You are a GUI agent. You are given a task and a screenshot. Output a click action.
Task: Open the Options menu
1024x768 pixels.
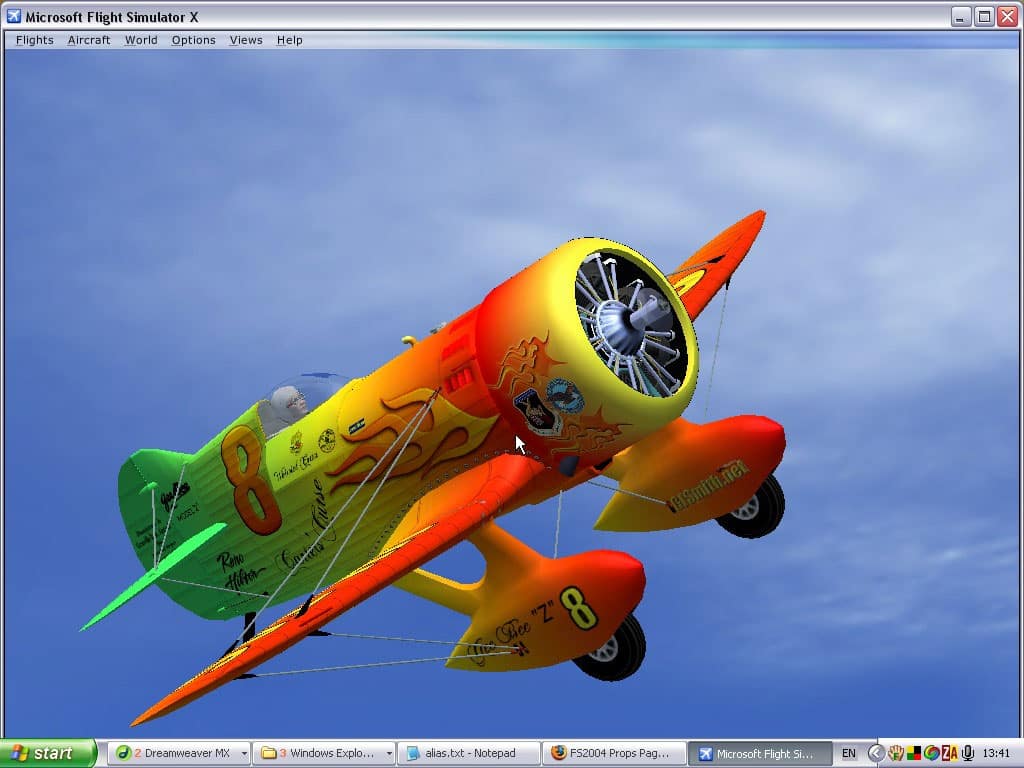pyautogui.click(x=193, y=40)
